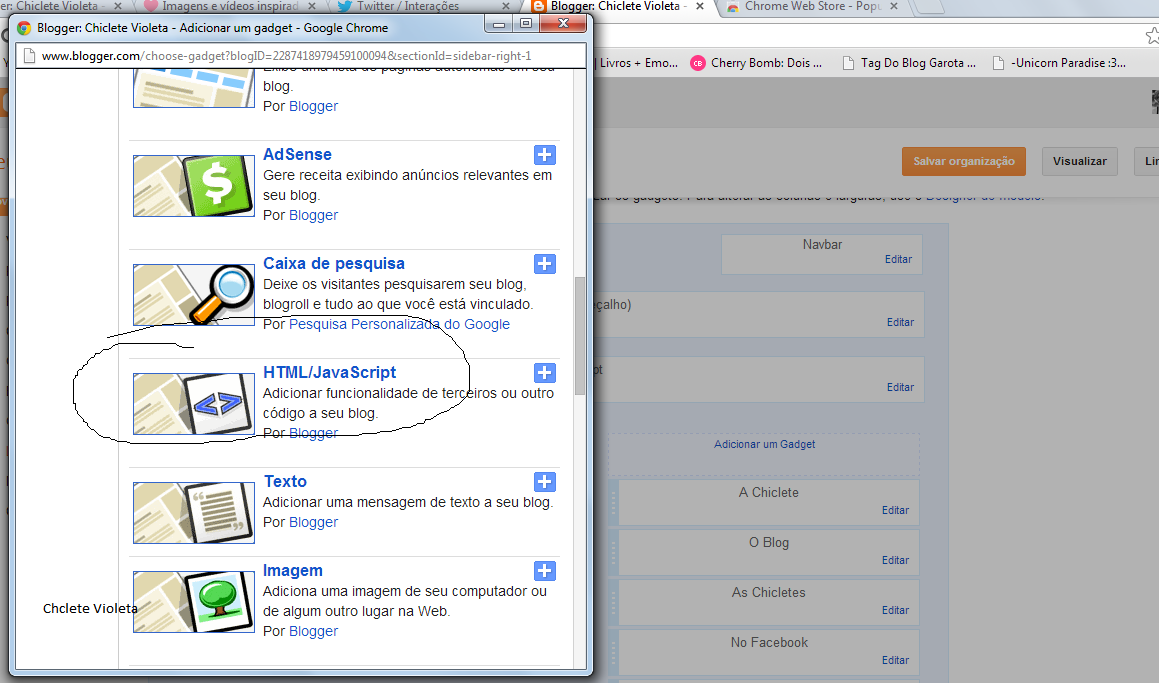Click the Navbar gadget box in layout
The width and height of the screenshot is (1159, 683).
[x=822, y=254]
